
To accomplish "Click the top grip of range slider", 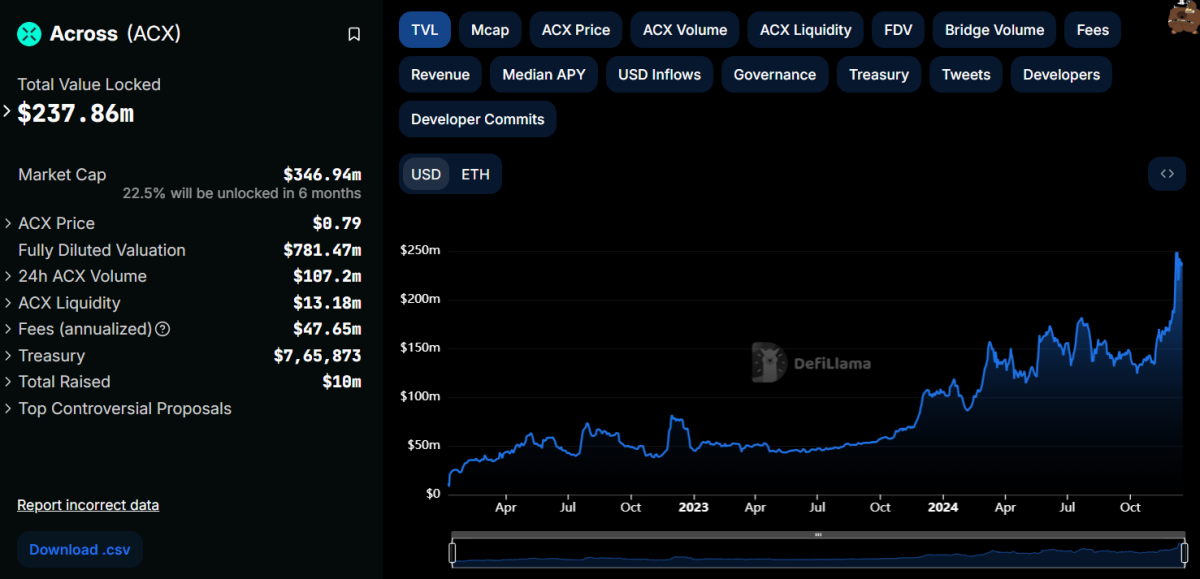I will click(818, 535).
